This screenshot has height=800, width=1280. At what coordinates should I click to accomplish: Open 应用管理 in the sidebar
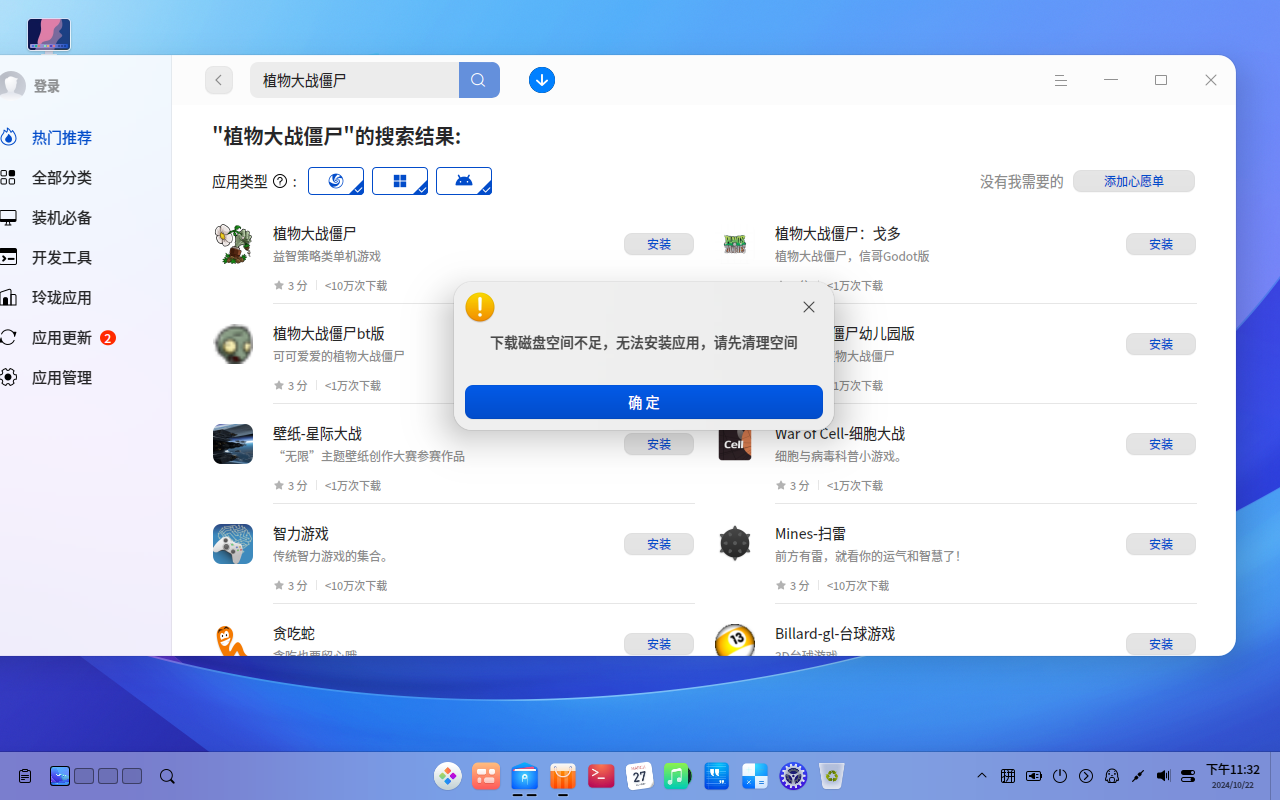point(61,377)
